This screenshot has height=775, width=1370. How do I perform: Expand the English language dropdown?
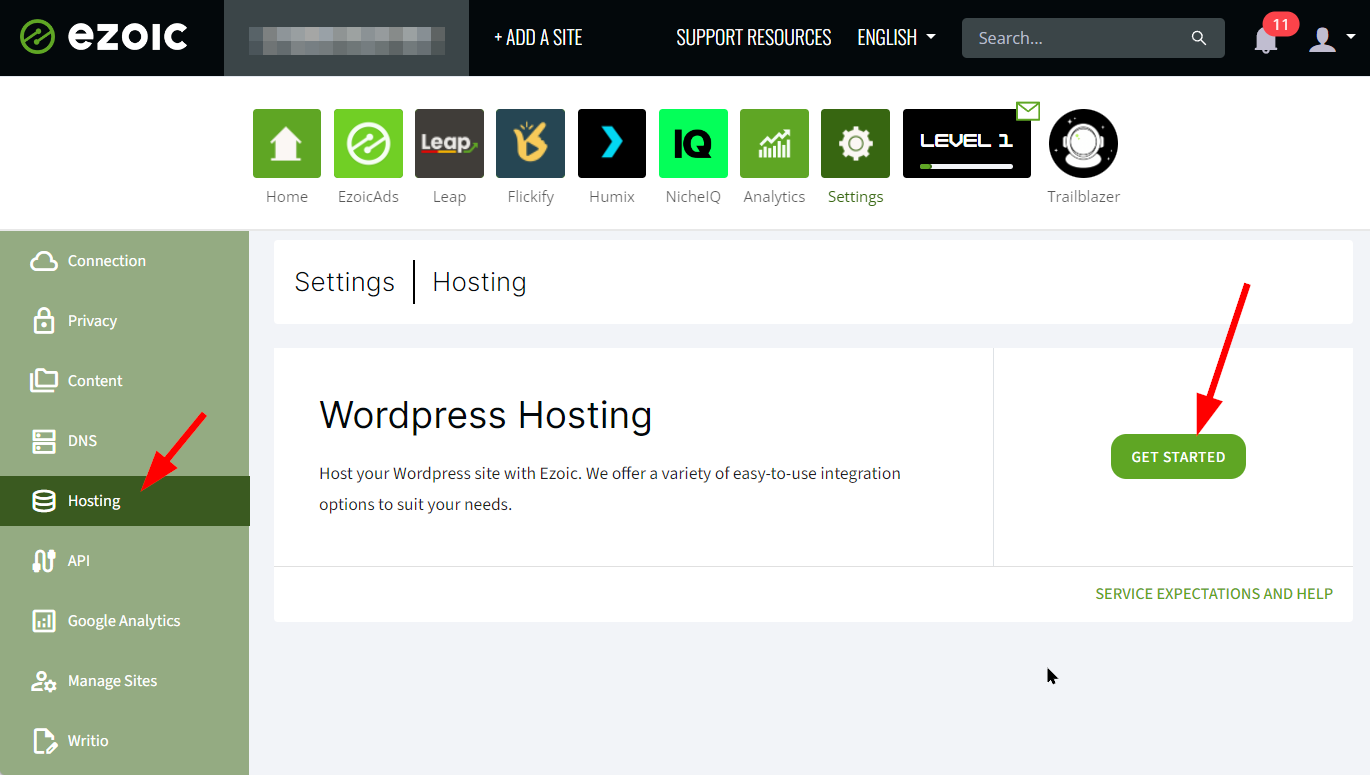point(897,38)
